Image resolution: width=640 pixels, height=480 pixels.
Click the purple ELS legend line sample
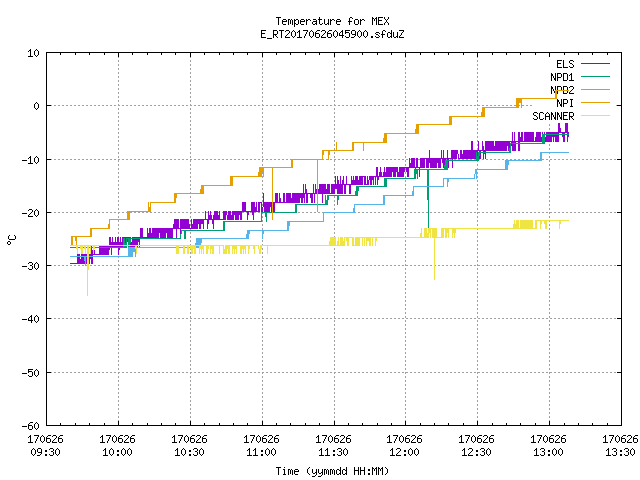tap(595, 64)
